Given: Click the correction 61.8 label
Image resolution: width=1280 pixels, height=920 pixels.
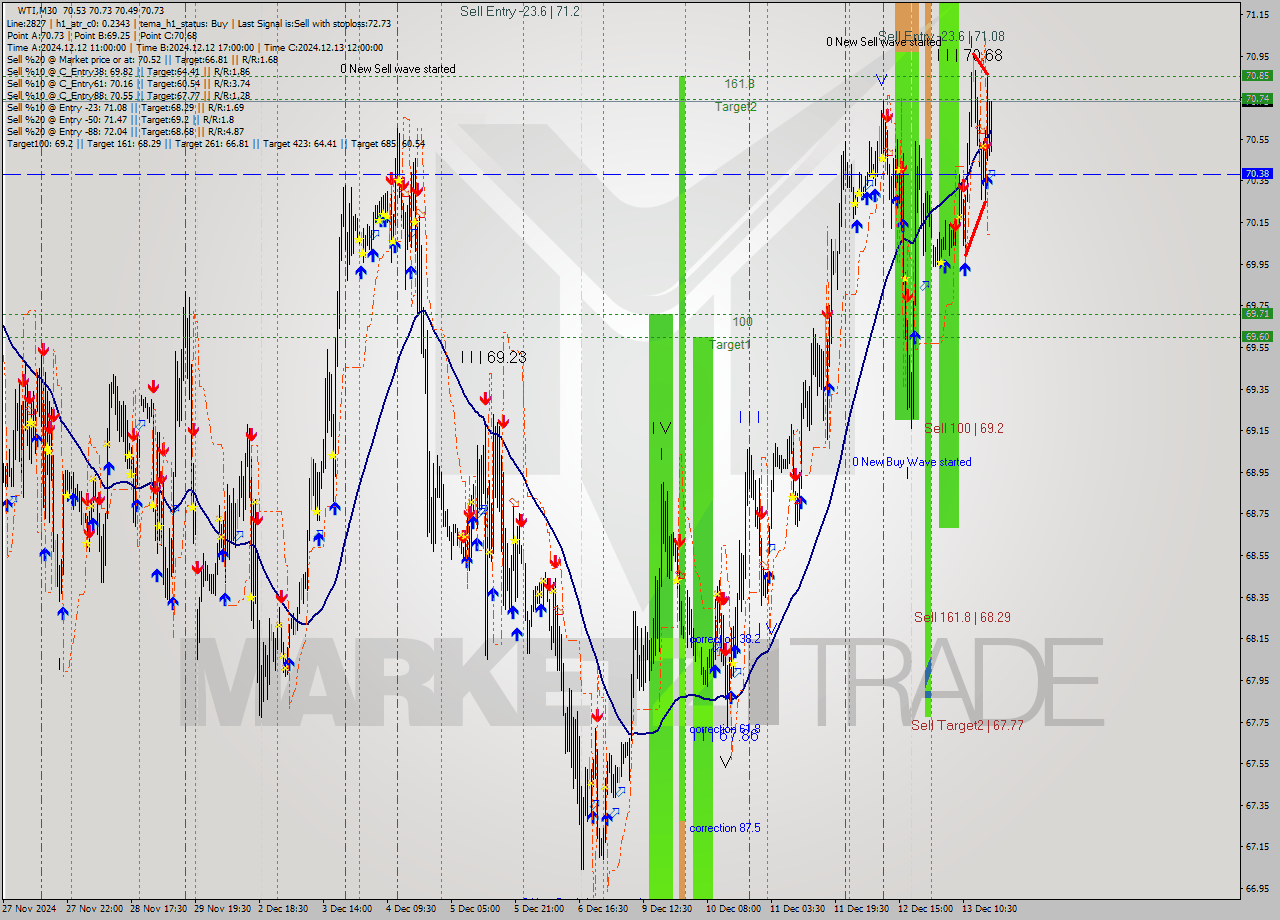Looking at the screenshot, I should [725, 729].
